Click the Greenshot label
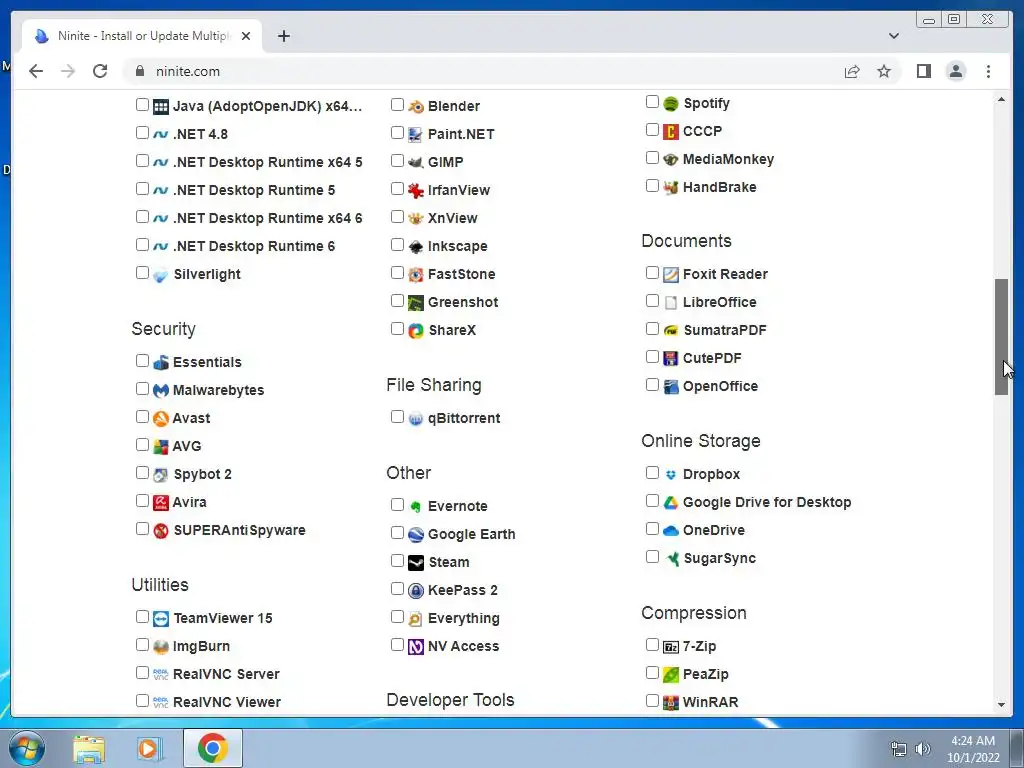Image resolution: width=1024 pixels, height=768 pixels. pyautogui.click(x=463, y=302)
